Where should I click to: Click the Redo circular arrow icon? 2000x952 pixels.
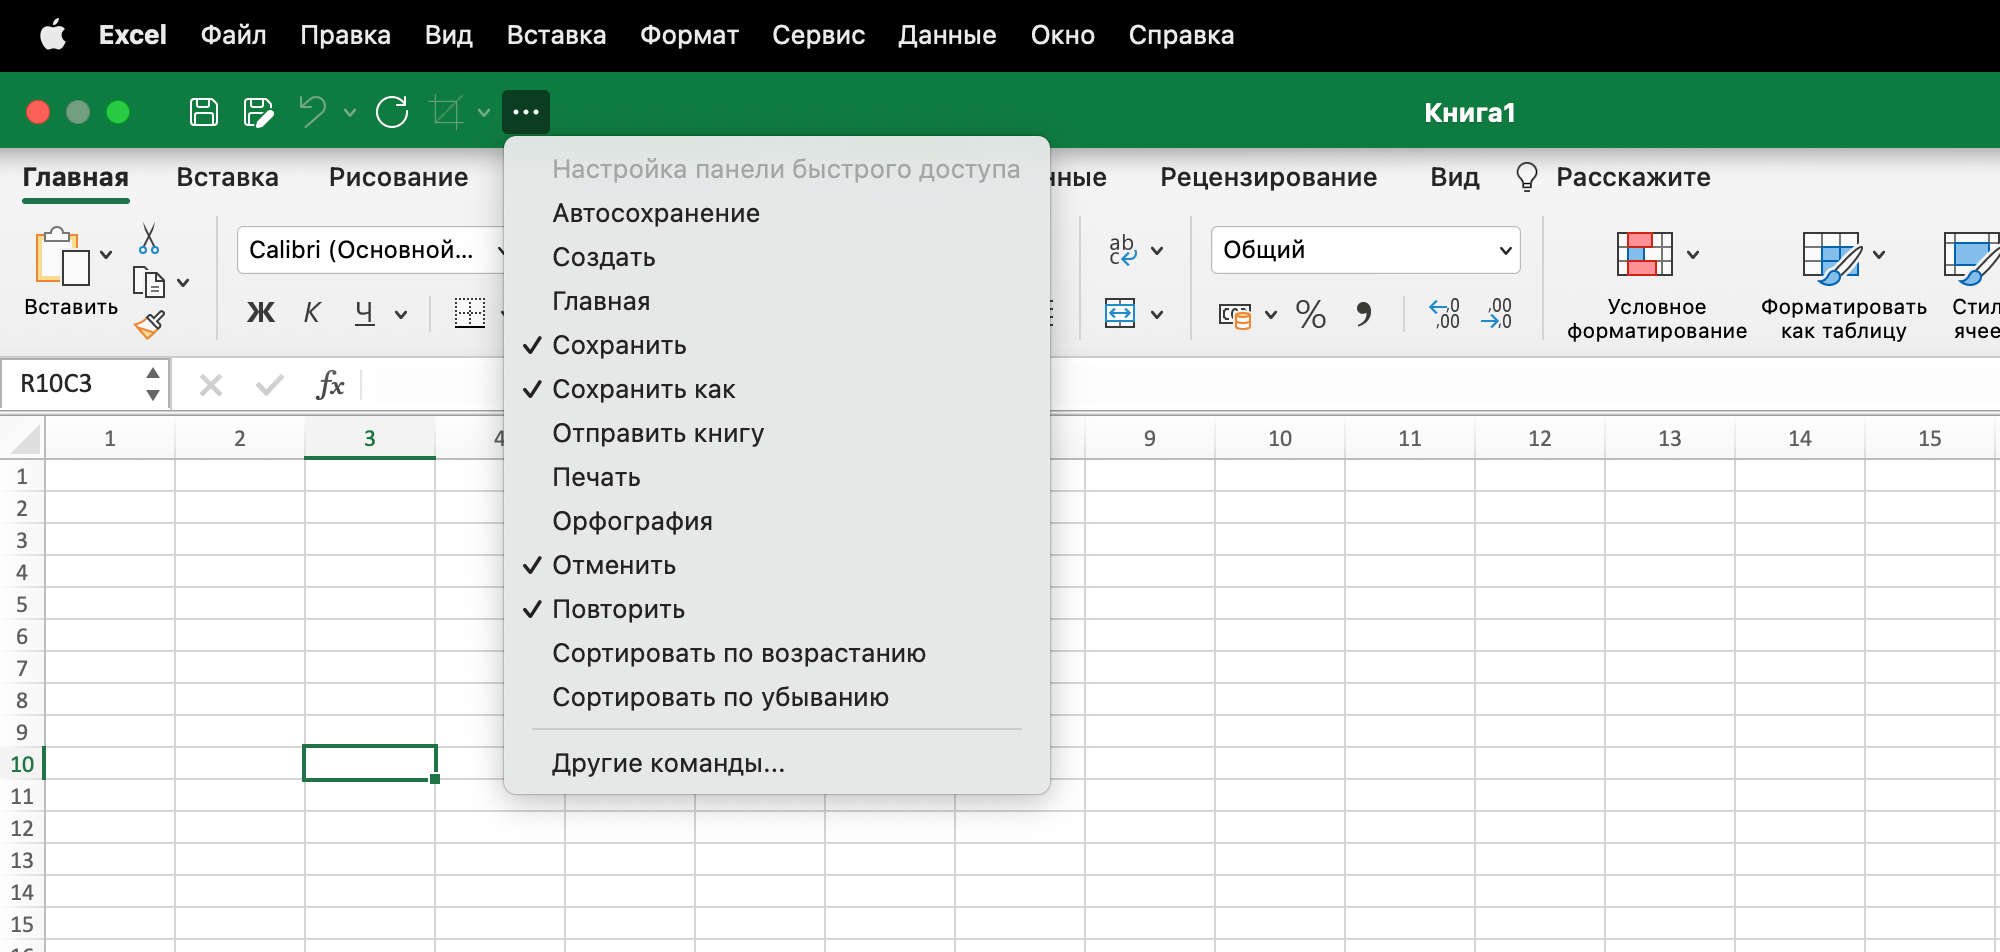pos(392,112)
